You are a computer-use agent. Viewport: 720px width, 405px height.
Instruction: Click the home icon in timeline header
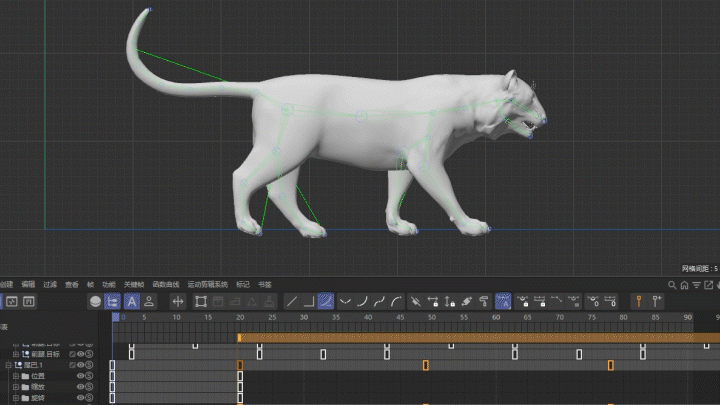(x=684, y=285)
